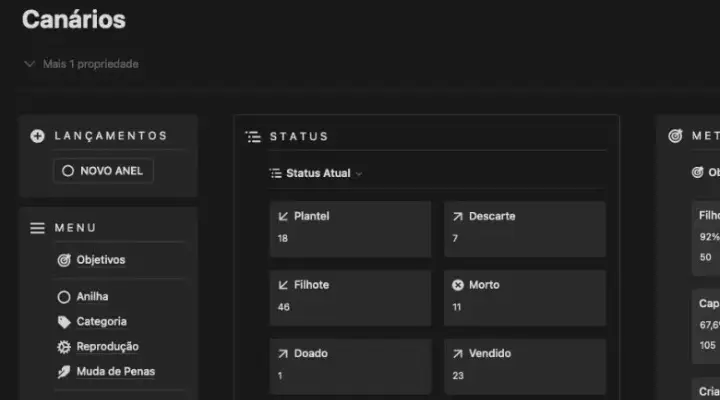This screenshot has height=400, width=720.
Task: Click the target icon in the Metas panel
Action: click(x=675, y=137)
